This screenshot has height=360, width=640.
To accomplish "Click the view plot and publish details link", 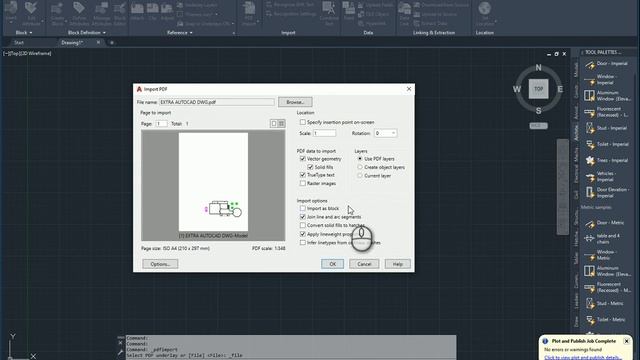I will [x=582, y=358].
